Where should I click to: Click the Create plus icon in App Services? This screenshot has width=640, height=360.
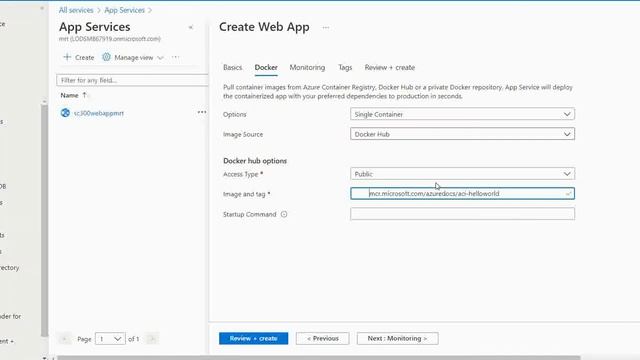click(x=67, y=57)
